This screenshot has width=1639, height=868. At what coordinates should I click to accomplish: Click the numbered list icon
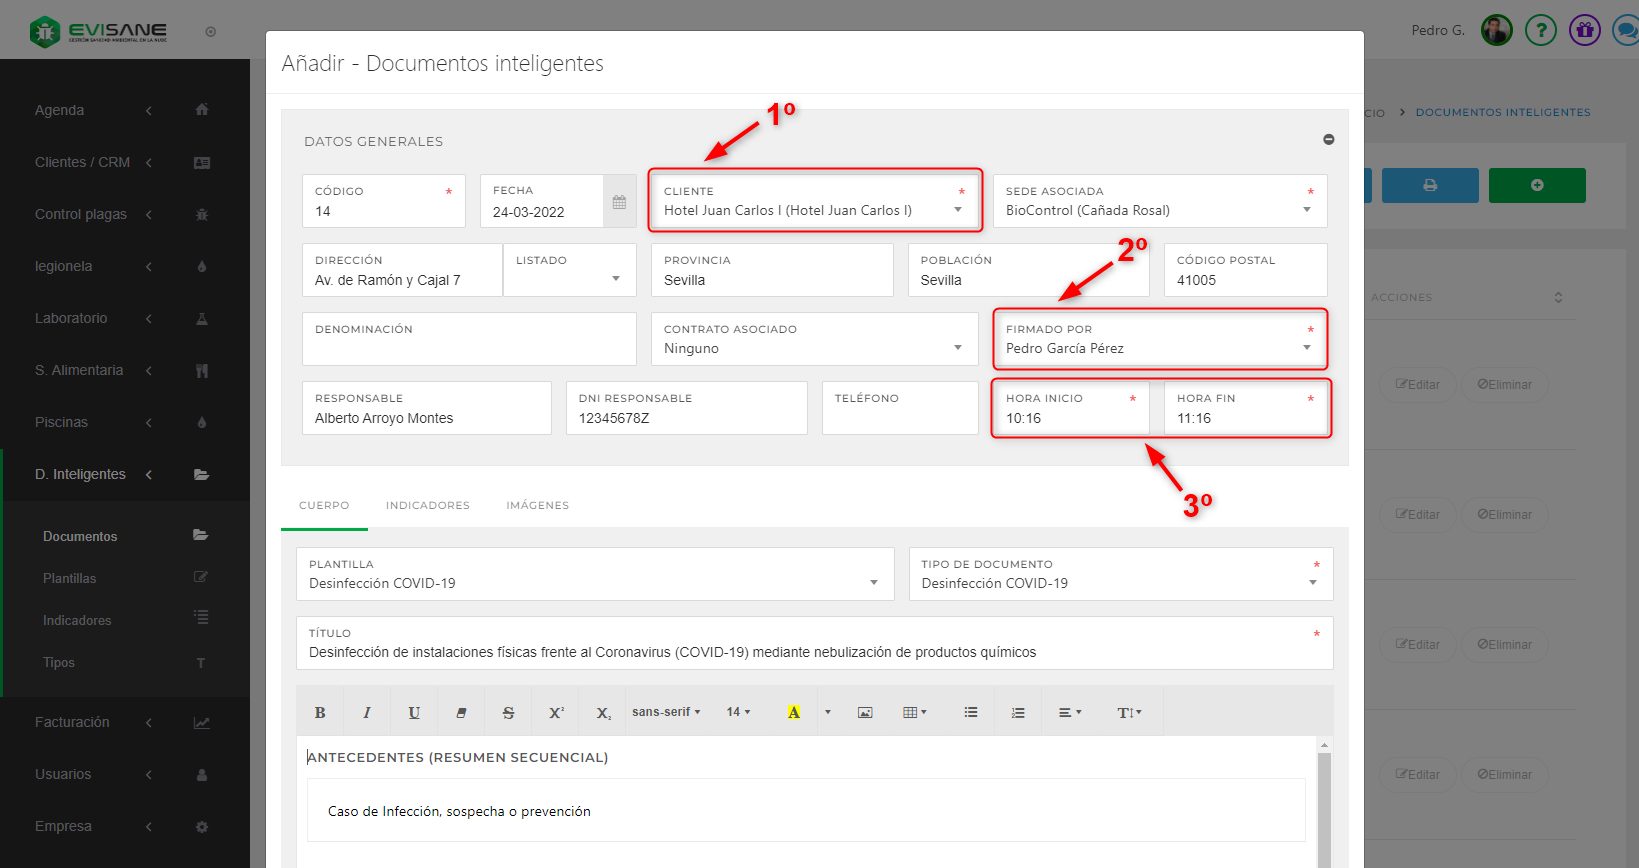click(1018, 713)
